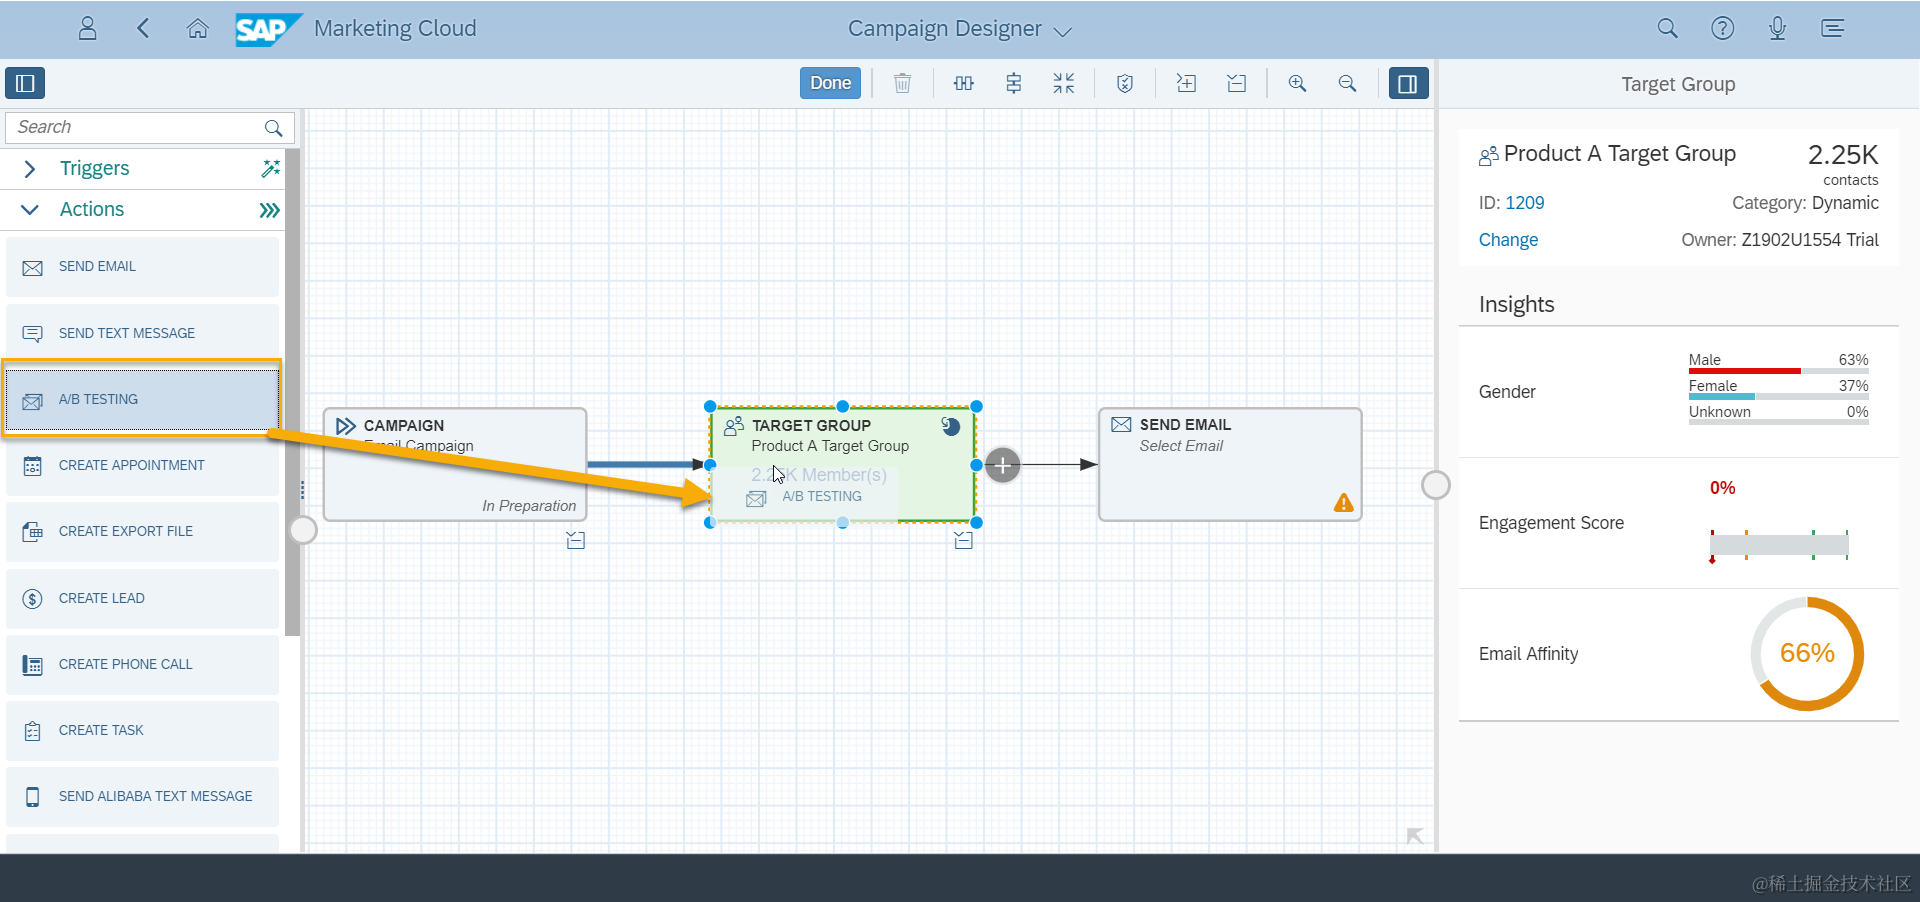The width and height of the screenshot is (1920, 902).
Task: Click the 2.25K contacts count
Action: coord(1843,156)
